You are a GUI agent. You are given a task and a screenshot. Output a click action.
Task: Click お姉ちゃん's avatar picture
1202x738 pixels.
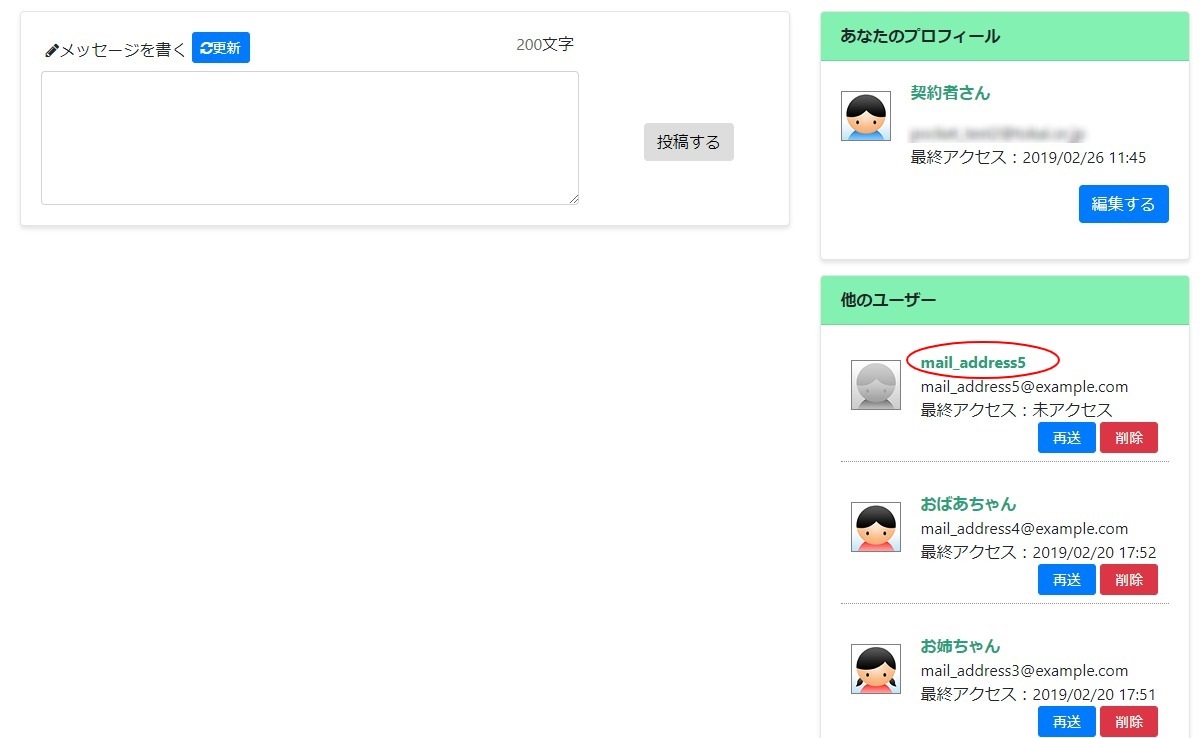click(875, 668)
